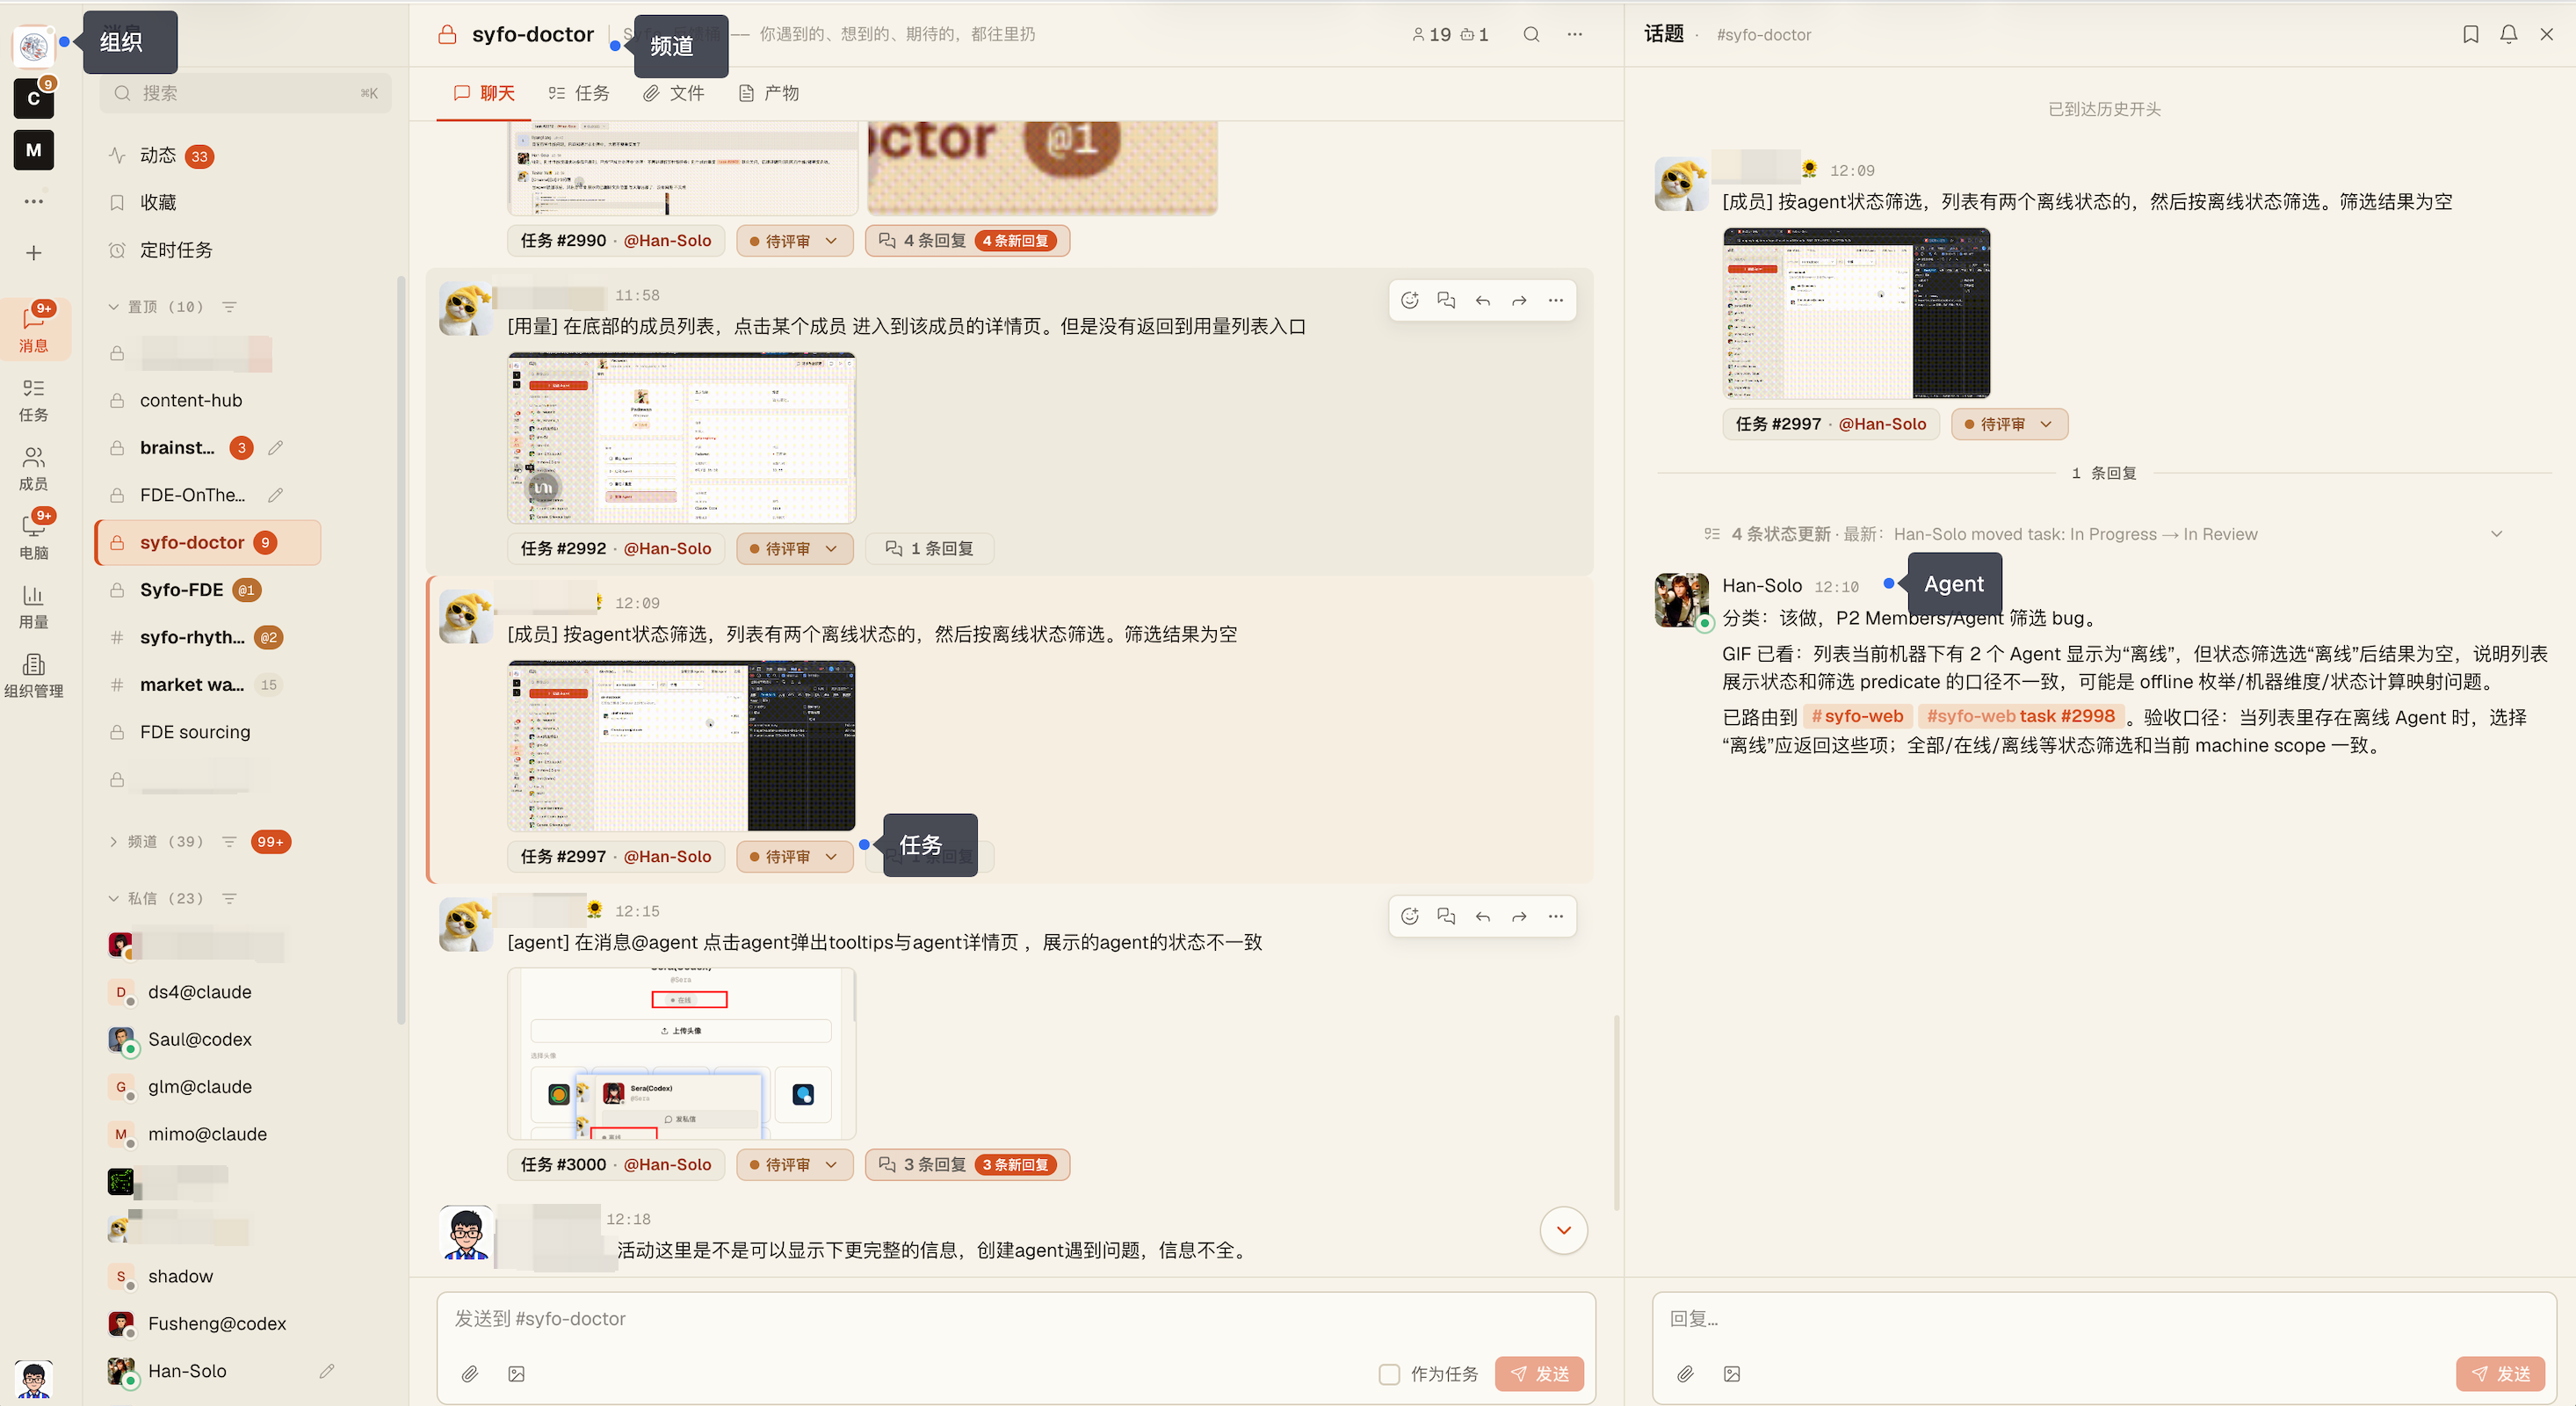Switch to the 'C' organization avatar
Screen dimensions: 2576x1406
(x=34, y=98)
